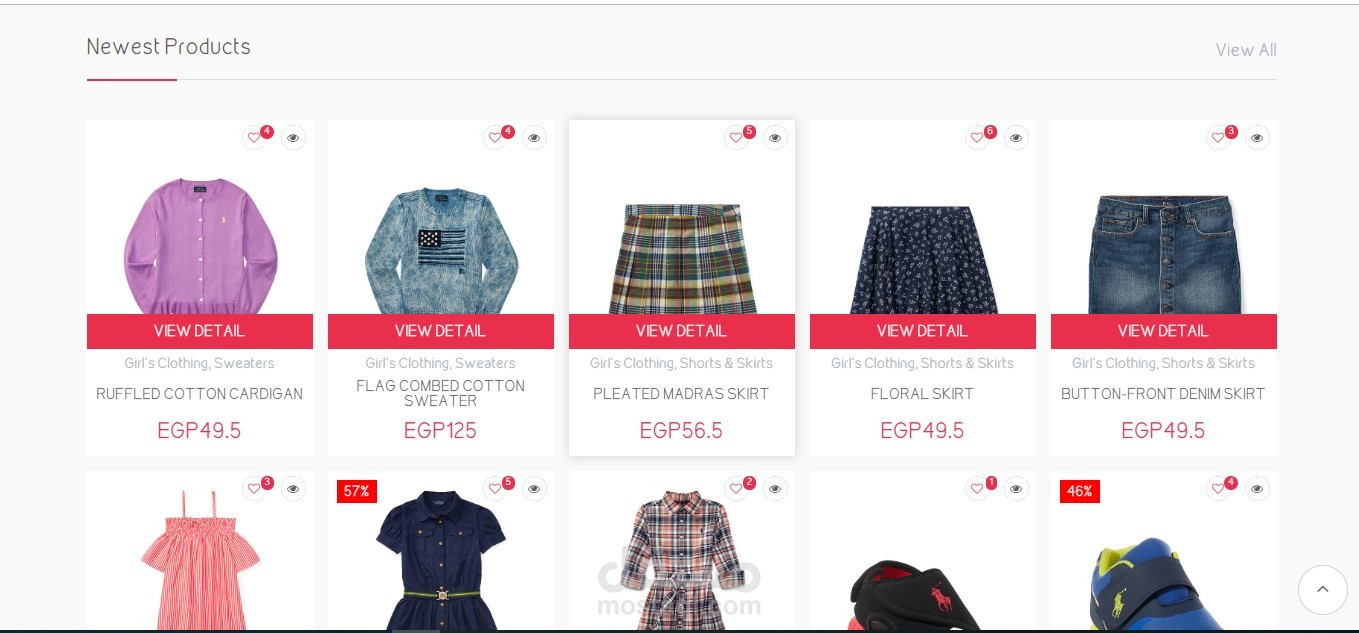
Task: Click heart icon on Button-Front Denim Skirt
Action: tap(1218, 138)
